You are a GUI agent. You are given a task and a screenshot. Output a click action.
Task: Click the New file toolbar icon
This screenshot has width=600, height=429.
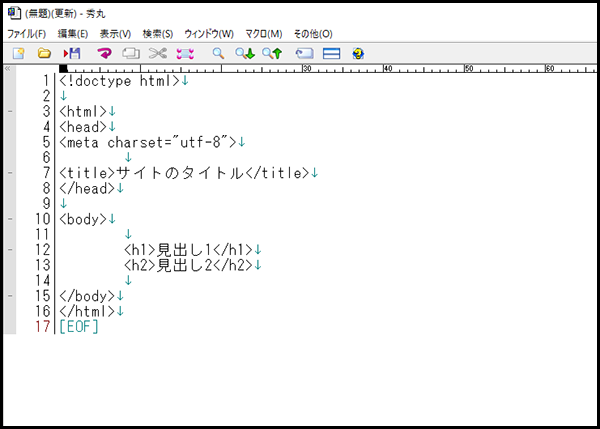[x=18, y=53]
